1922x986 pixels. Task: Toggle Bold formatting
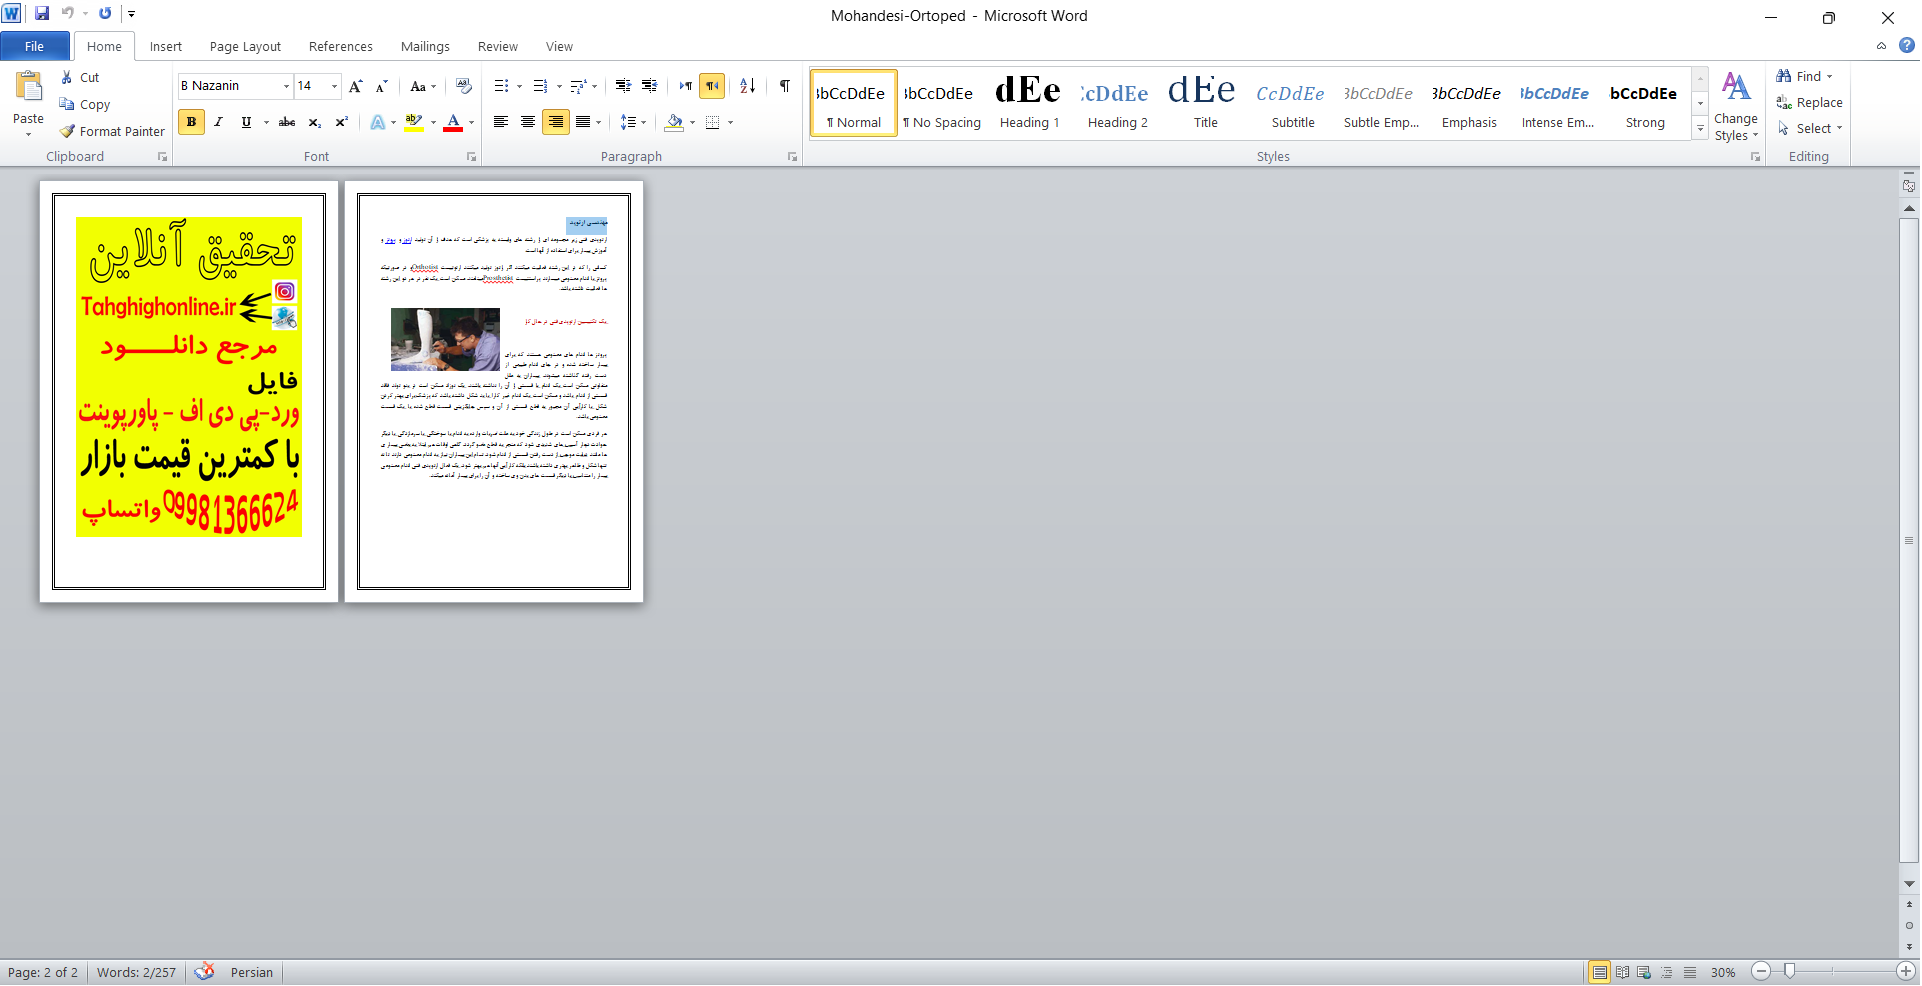tap(191, 122)
